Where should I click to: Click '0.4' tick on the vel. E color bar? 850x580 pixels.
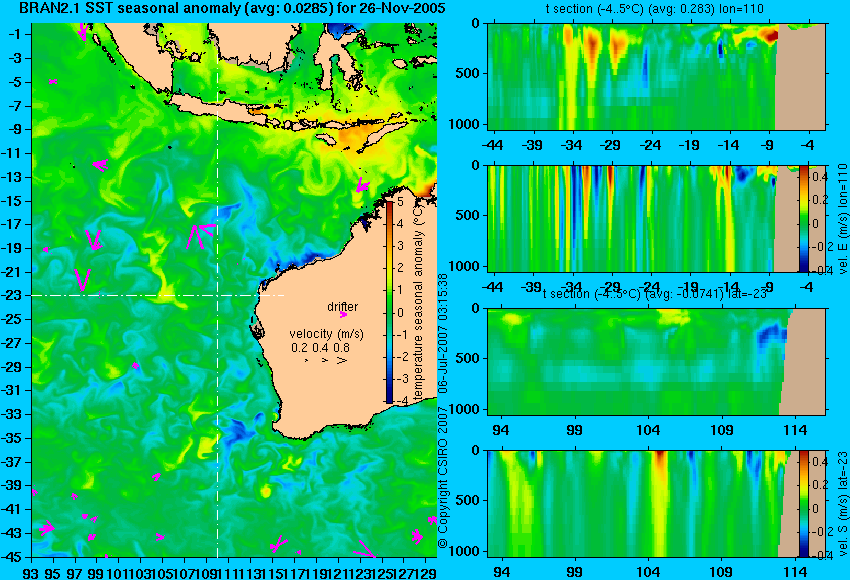[820, 177]
